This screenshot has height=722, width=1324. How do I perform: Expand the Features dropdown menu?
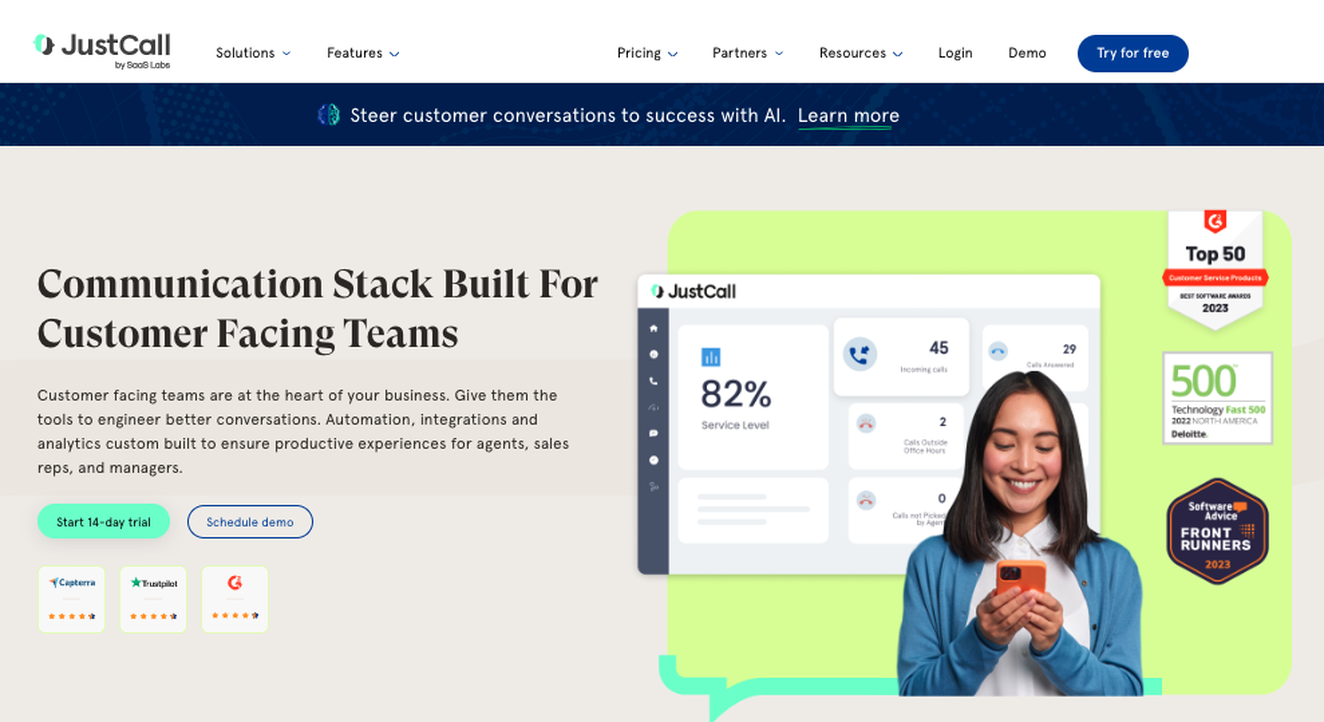click(363, 53)
